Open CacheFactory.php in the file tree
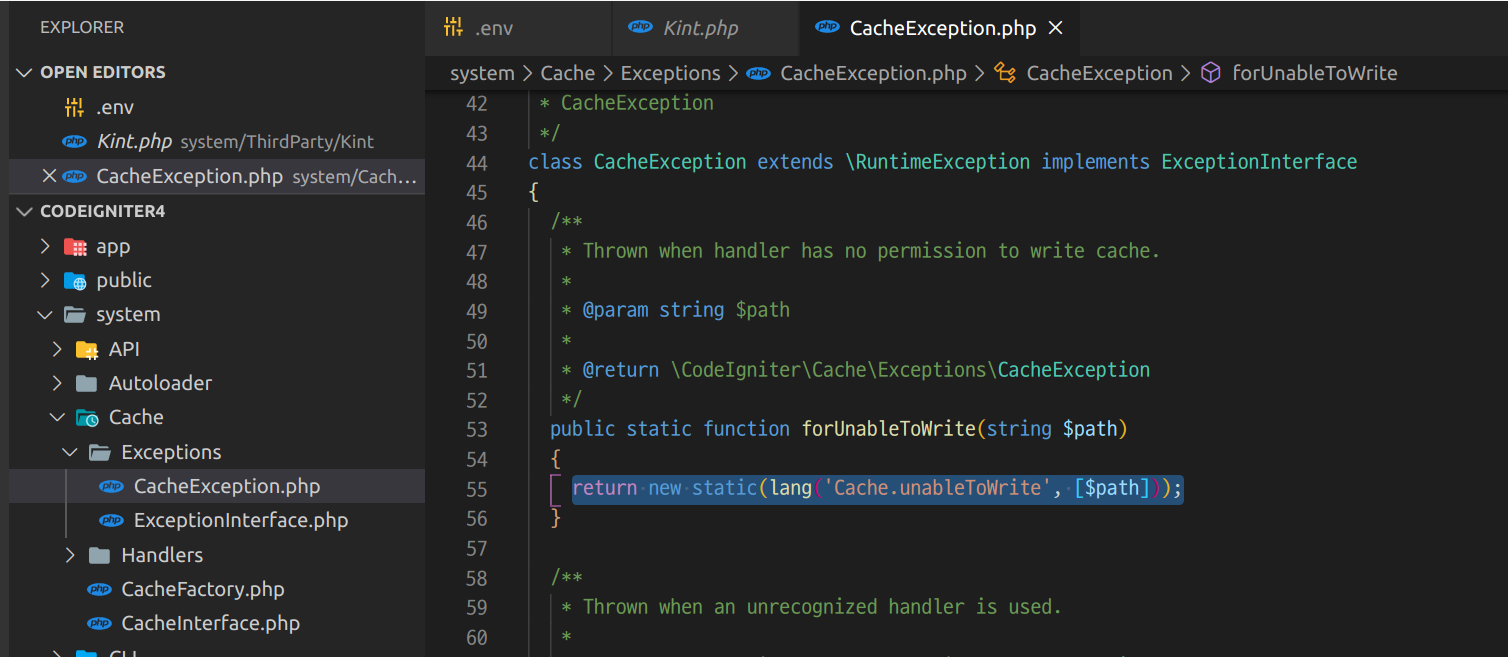The image size is (1508, 657). [x=217, y=589]
